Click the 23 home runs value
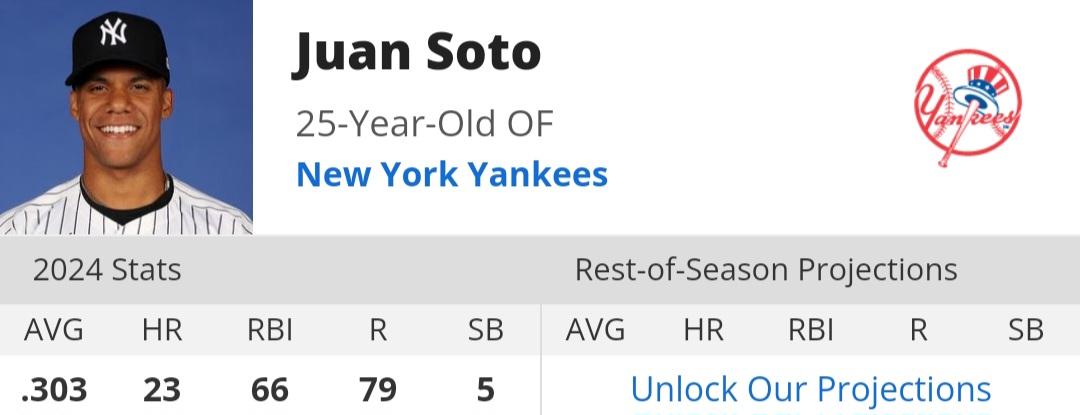 click(162, 390)
